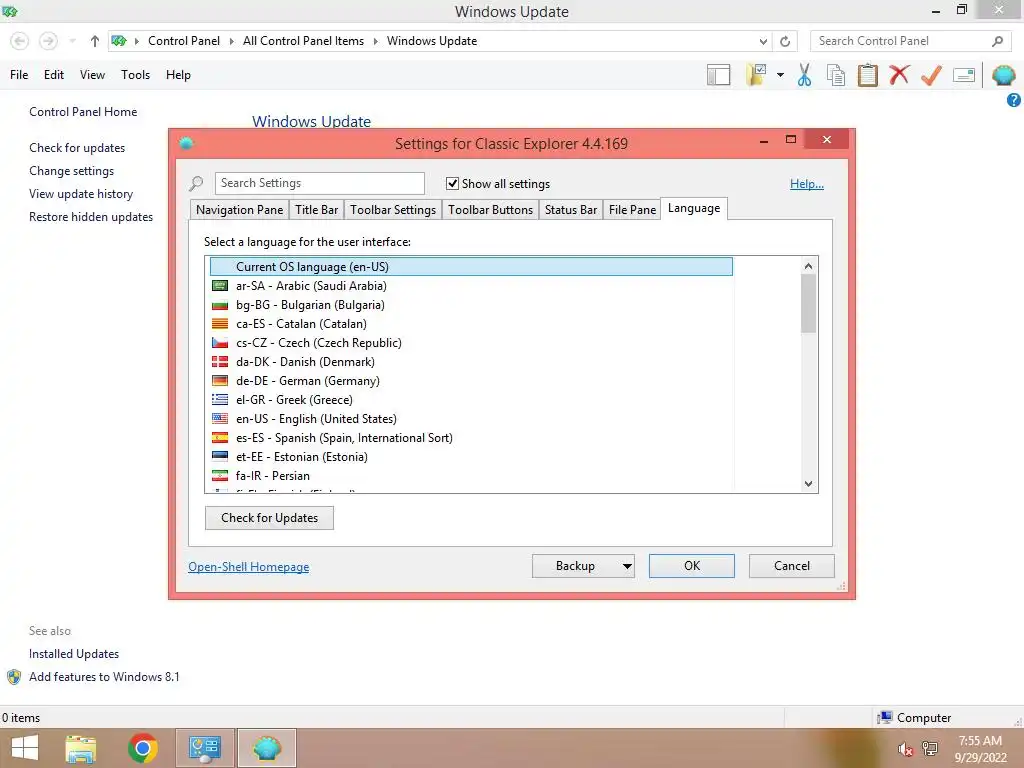Open Control Panel Home link

(83, 112)
